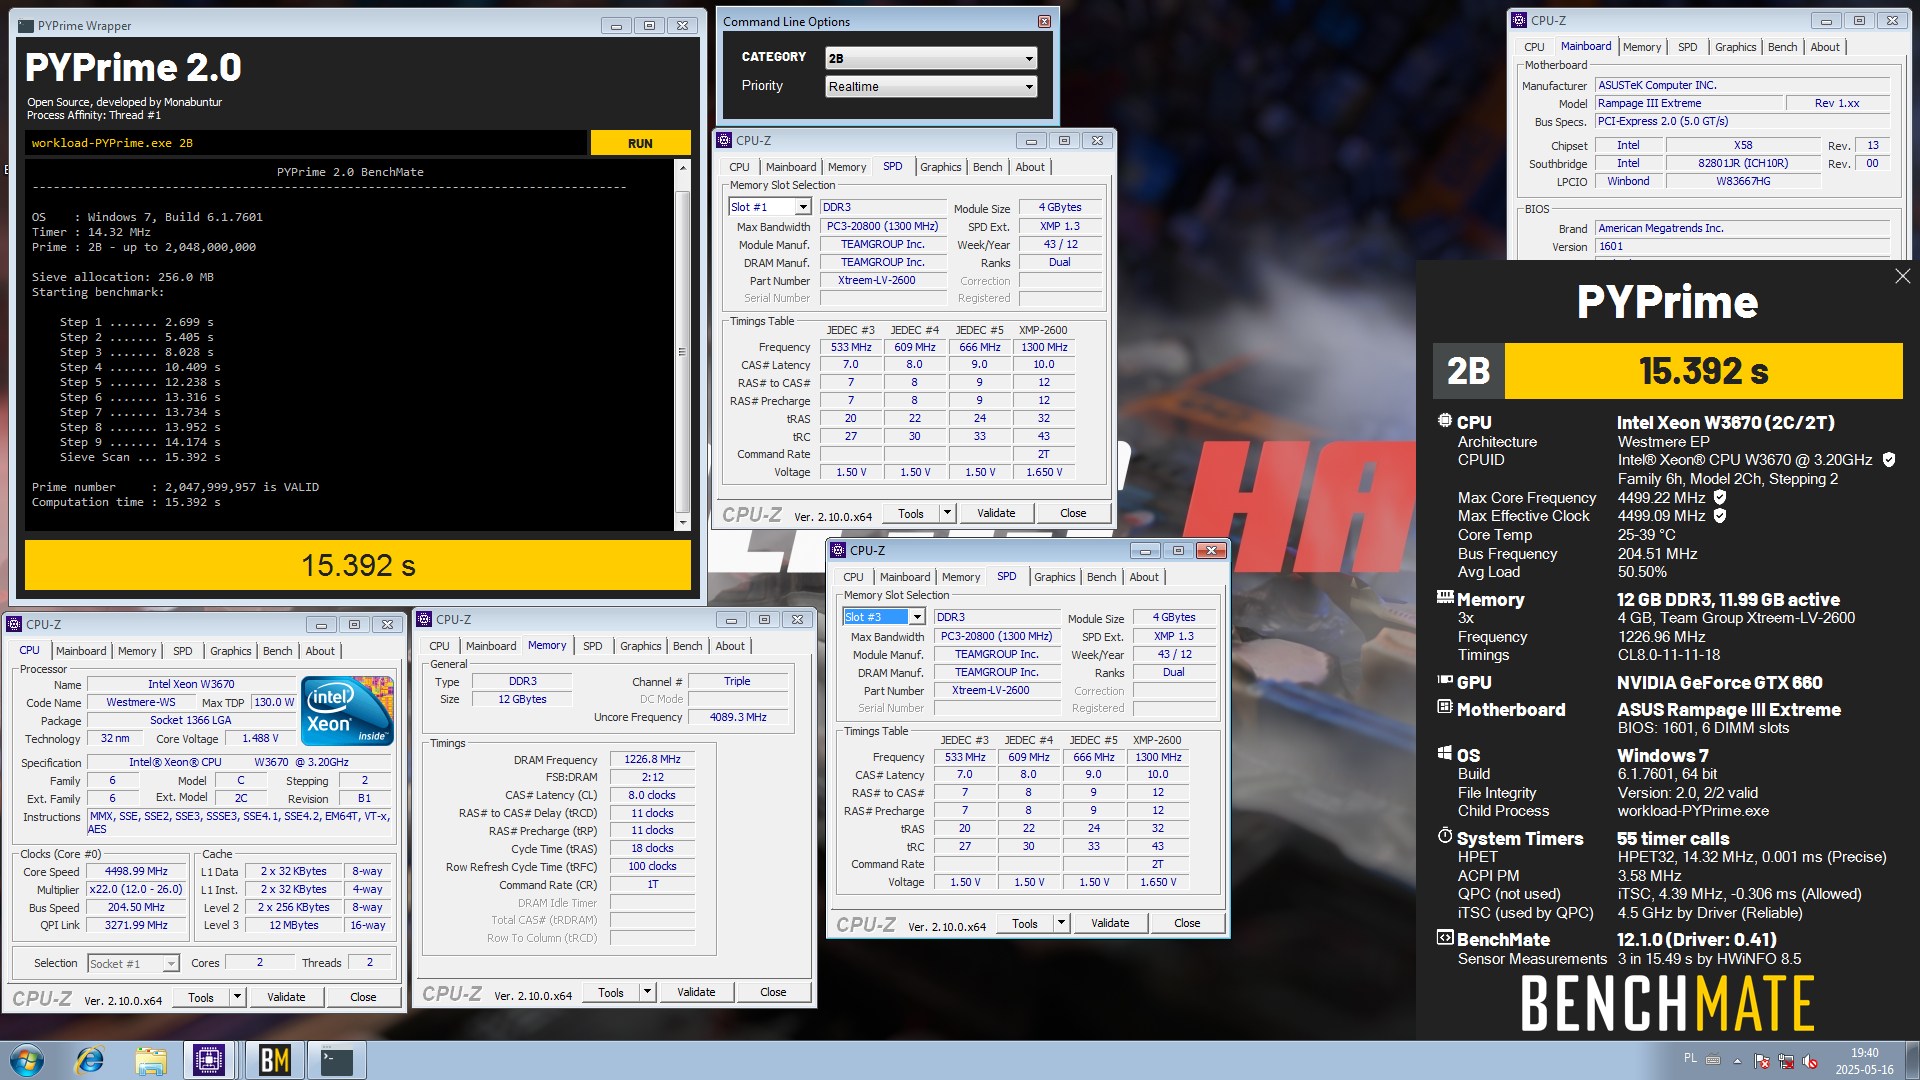Click the yellow 15.392 s score in BenchMate panel
The image size is (1920, 1080).
click(1703, 371)
